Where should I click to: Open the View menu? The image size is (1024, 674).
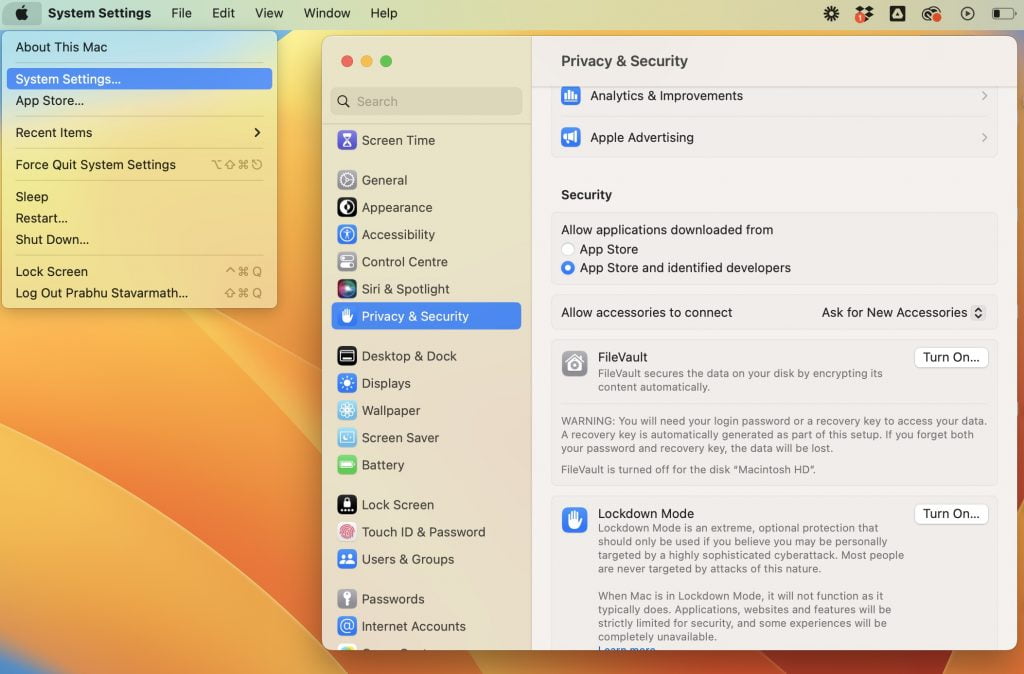(269, 13)
